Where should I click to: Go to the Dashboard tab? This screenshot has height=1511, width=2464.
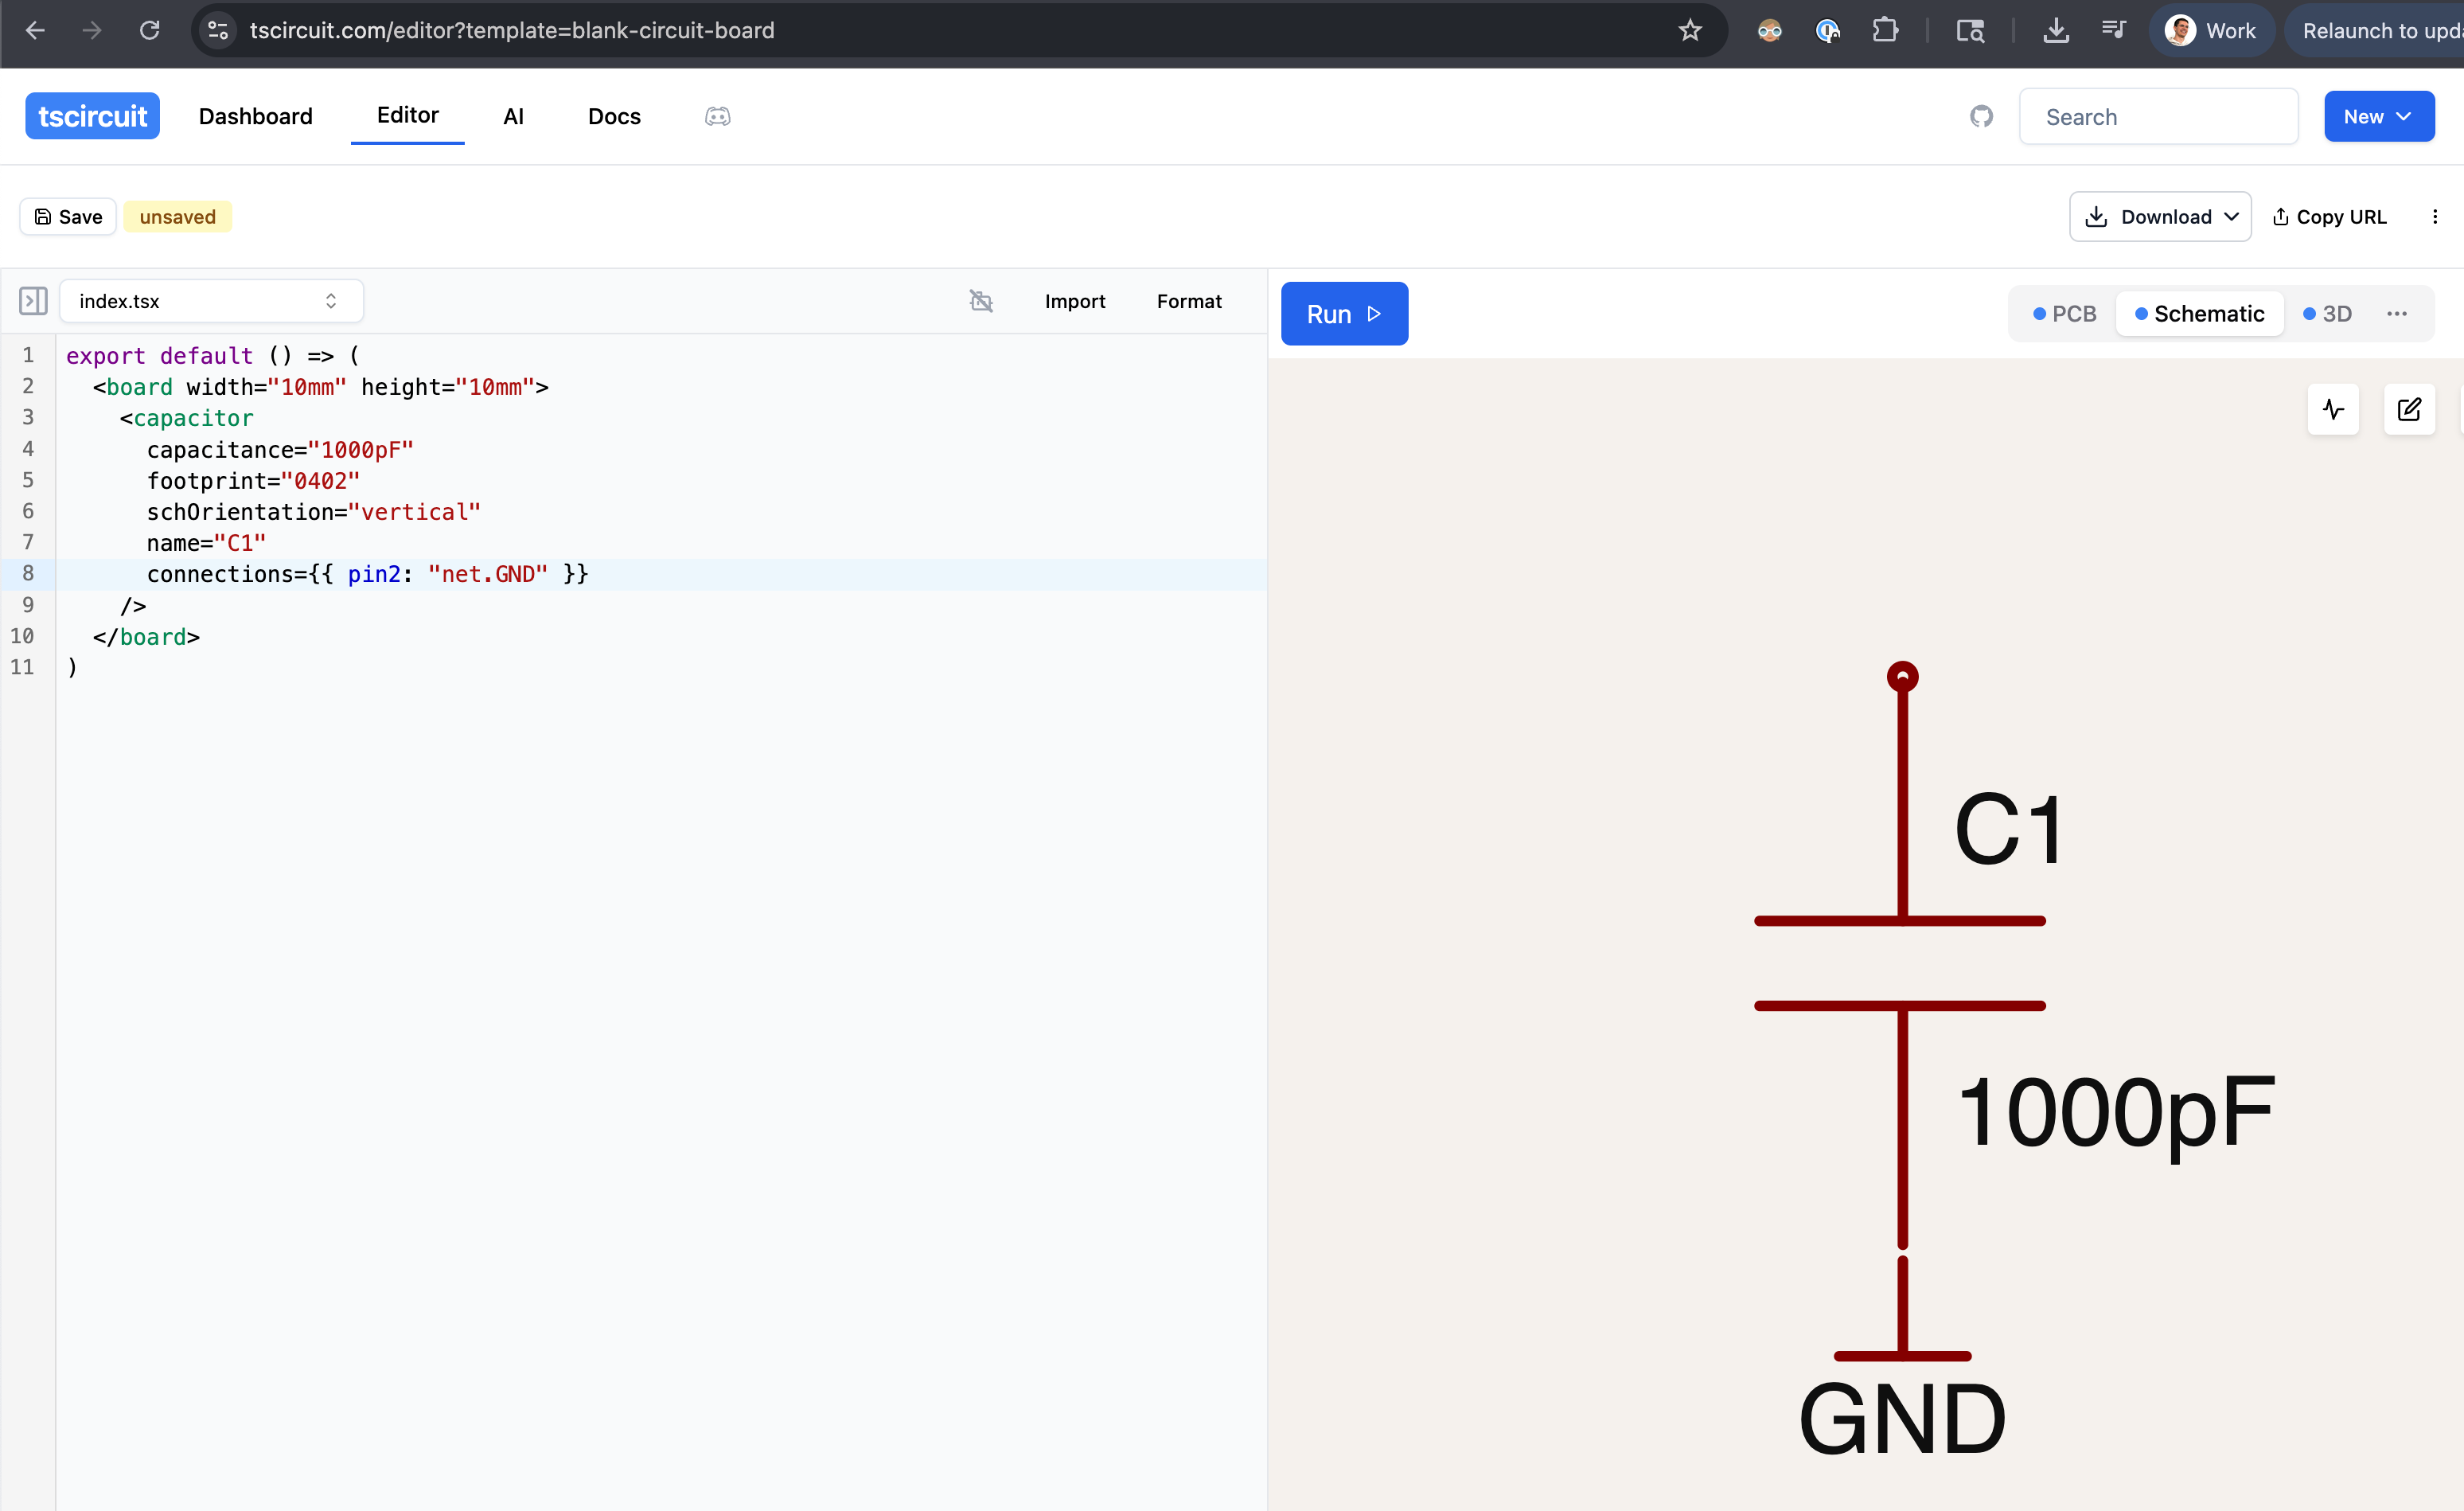[x=255, y=117]
